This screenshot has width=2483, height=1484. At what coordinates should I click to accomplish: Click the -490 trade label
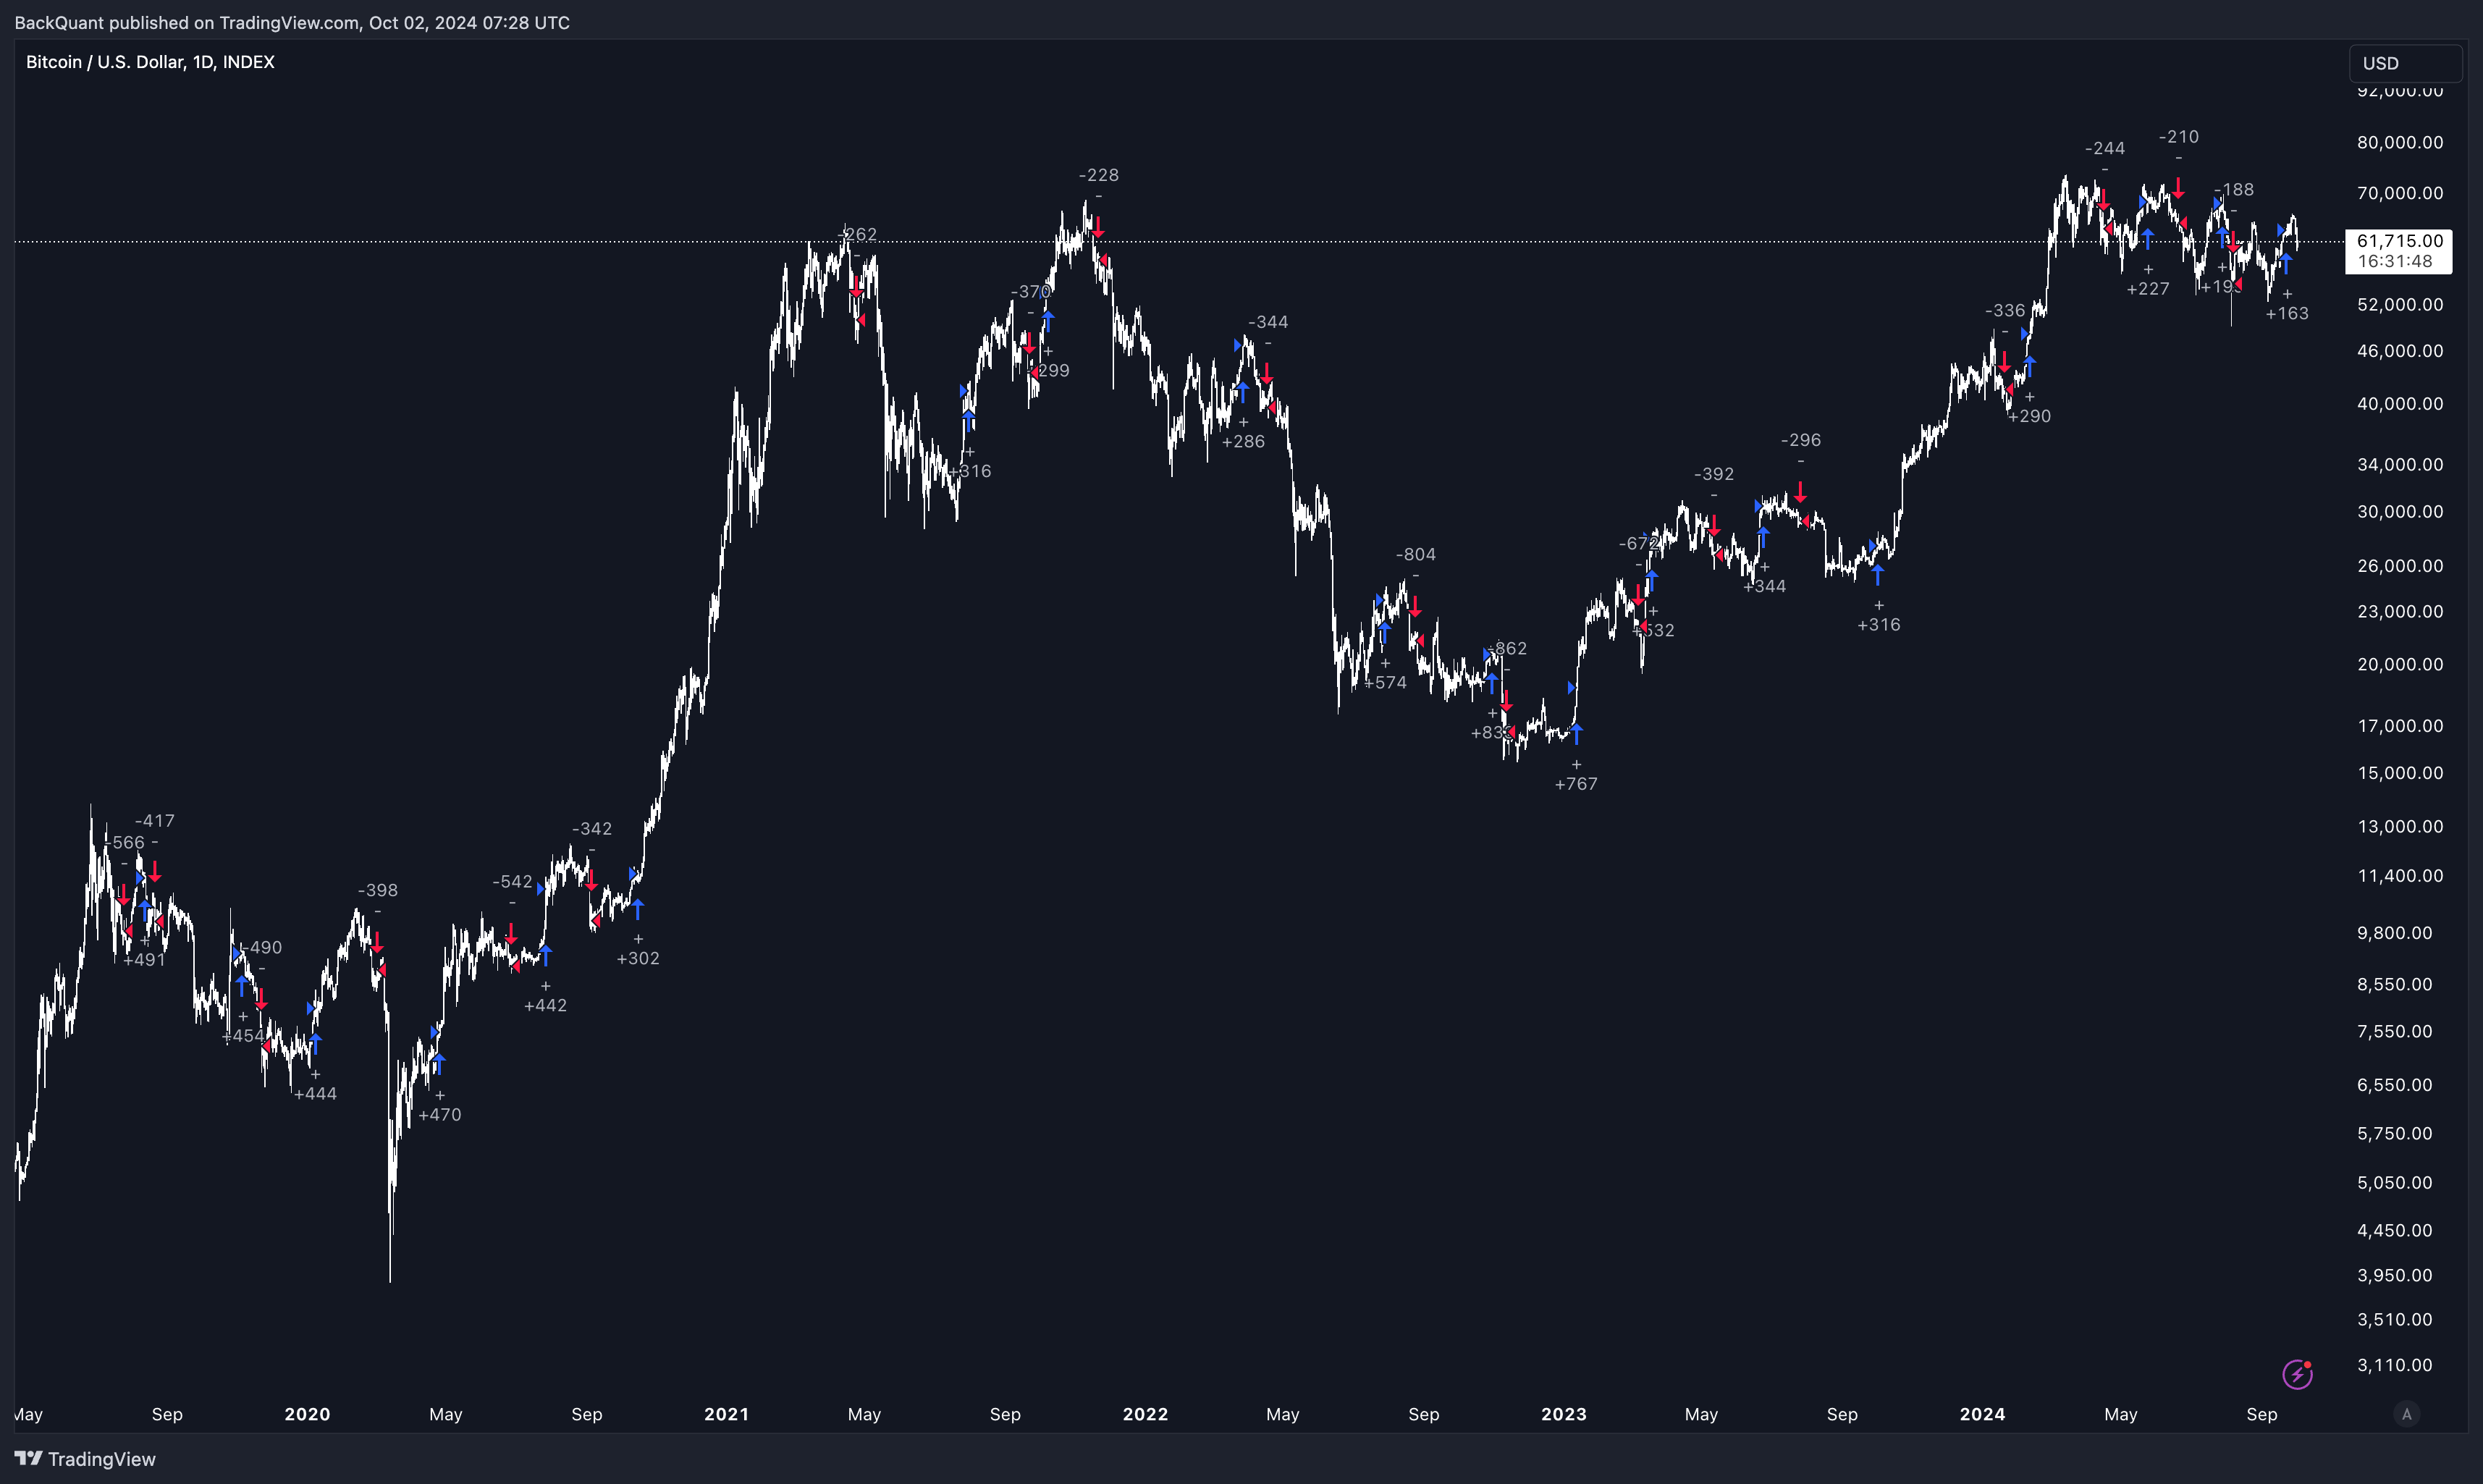point(263,947)
